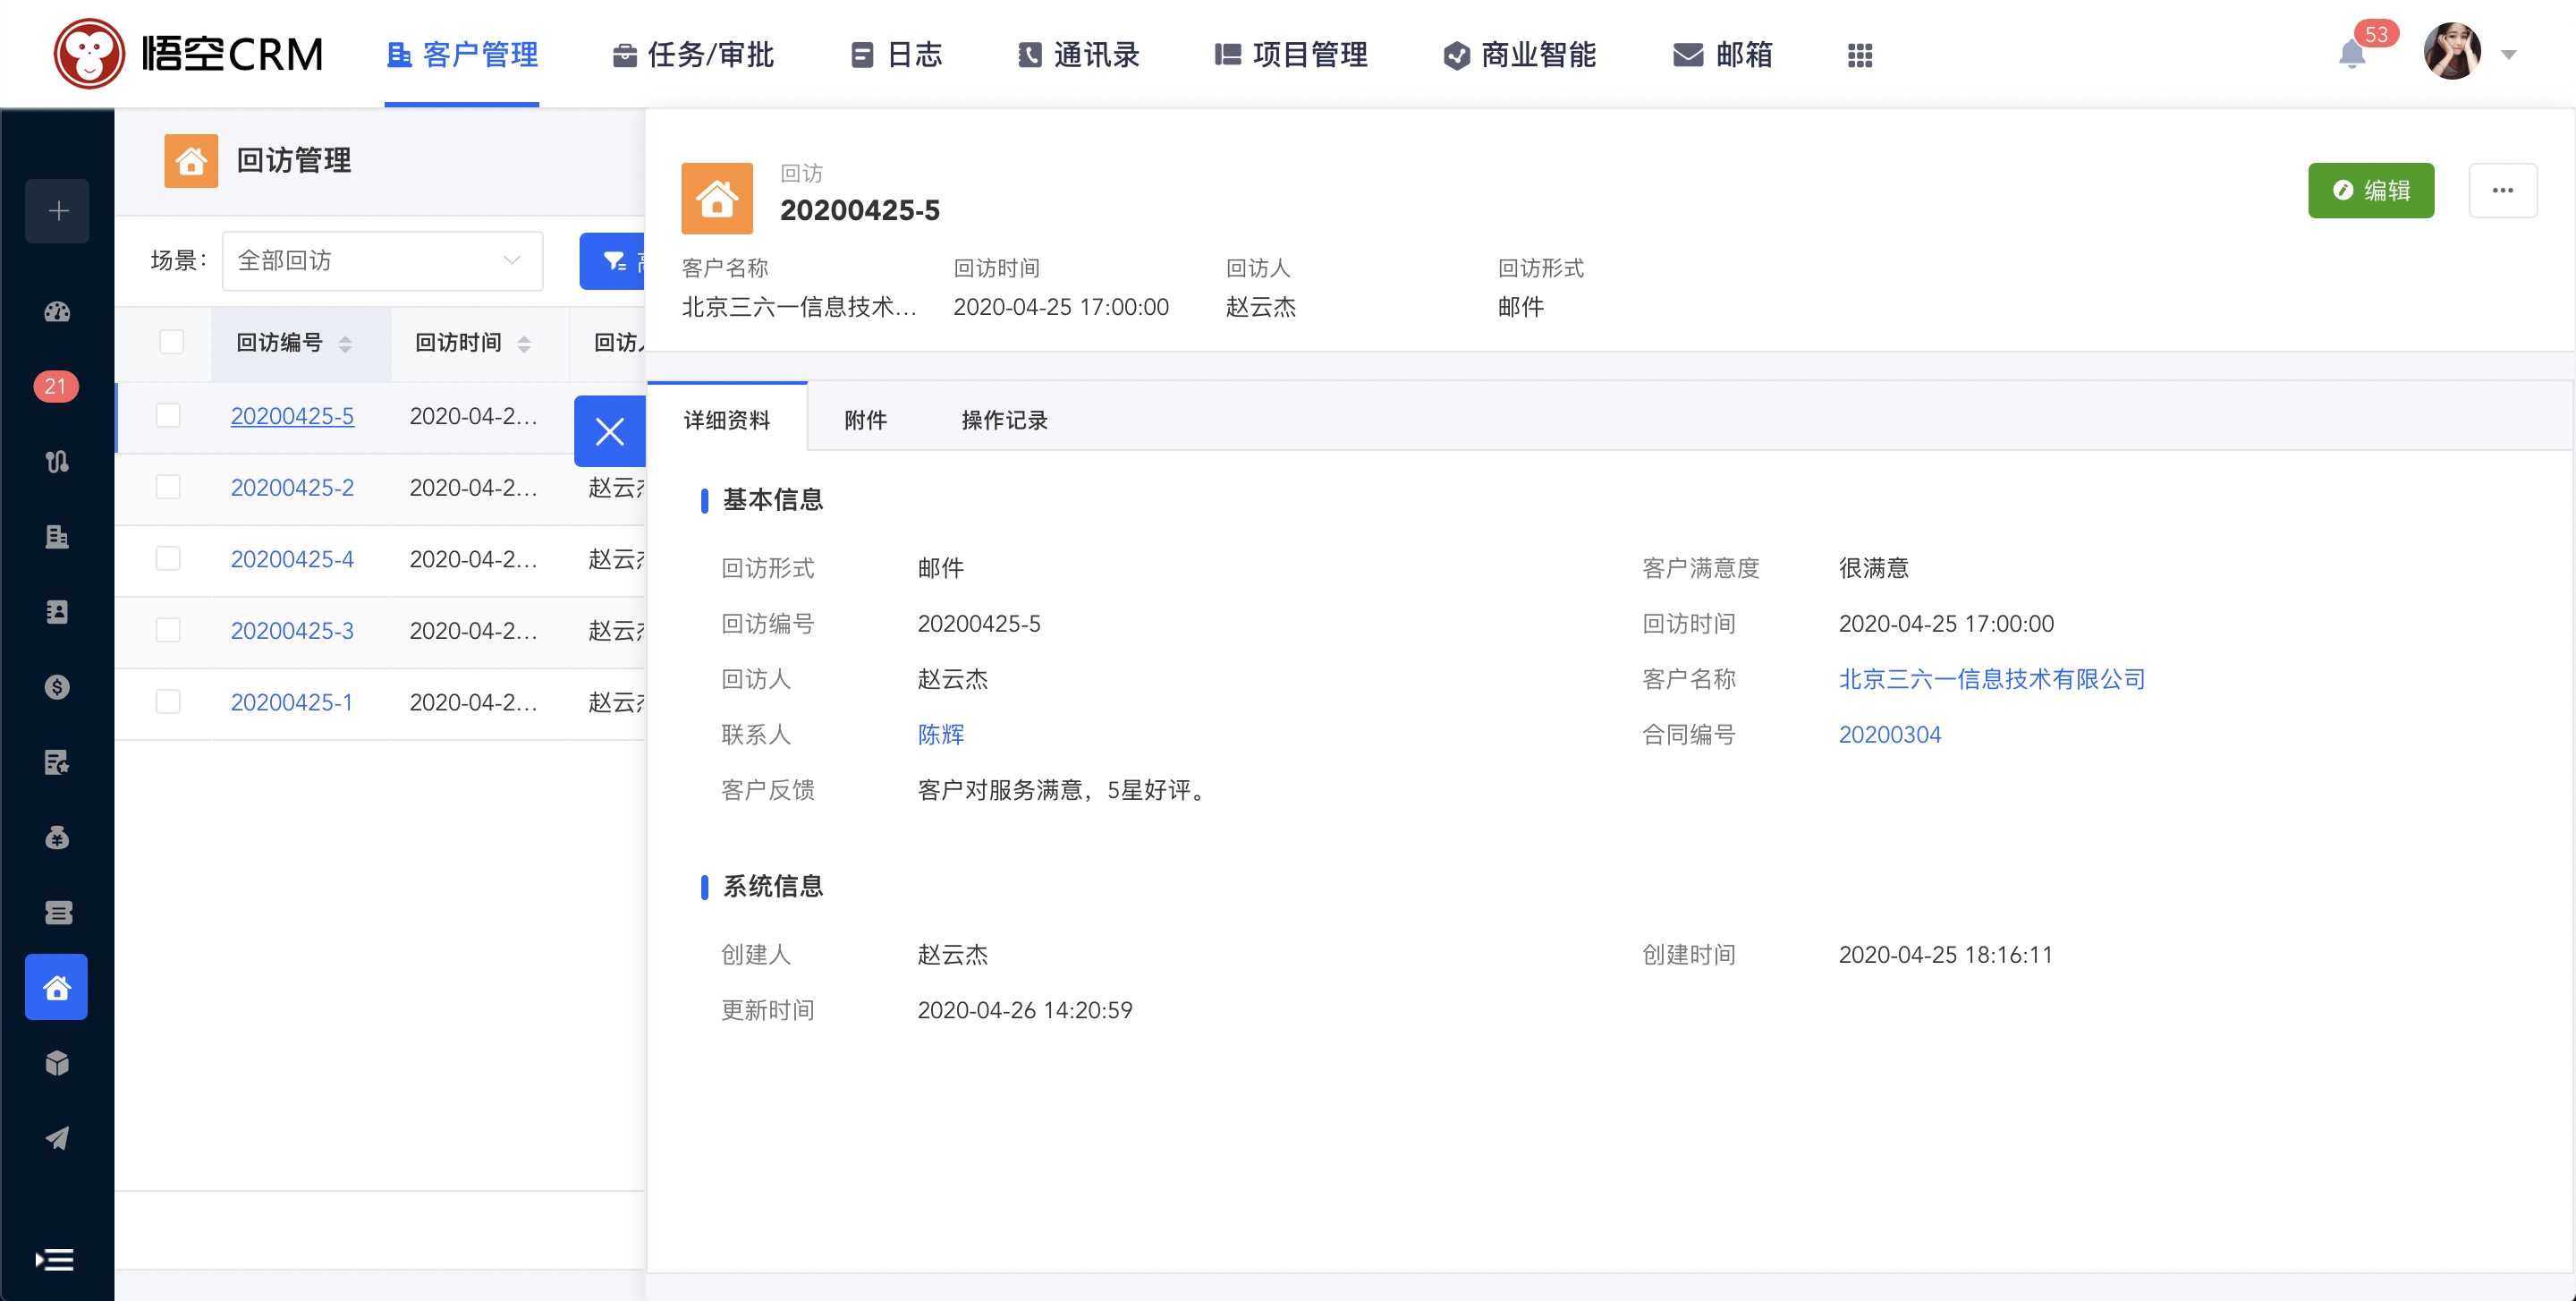
Task: Open customer link 北京三六一信息技术有限公司
Action: point(1991,679)
